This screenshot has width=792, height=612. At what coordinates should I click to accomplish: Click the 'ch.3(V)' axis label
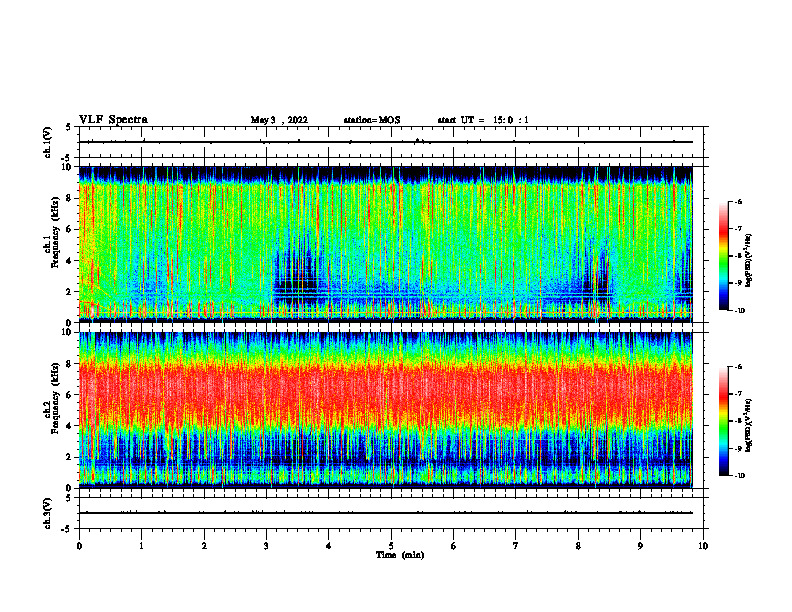click(x=48, y=513)
